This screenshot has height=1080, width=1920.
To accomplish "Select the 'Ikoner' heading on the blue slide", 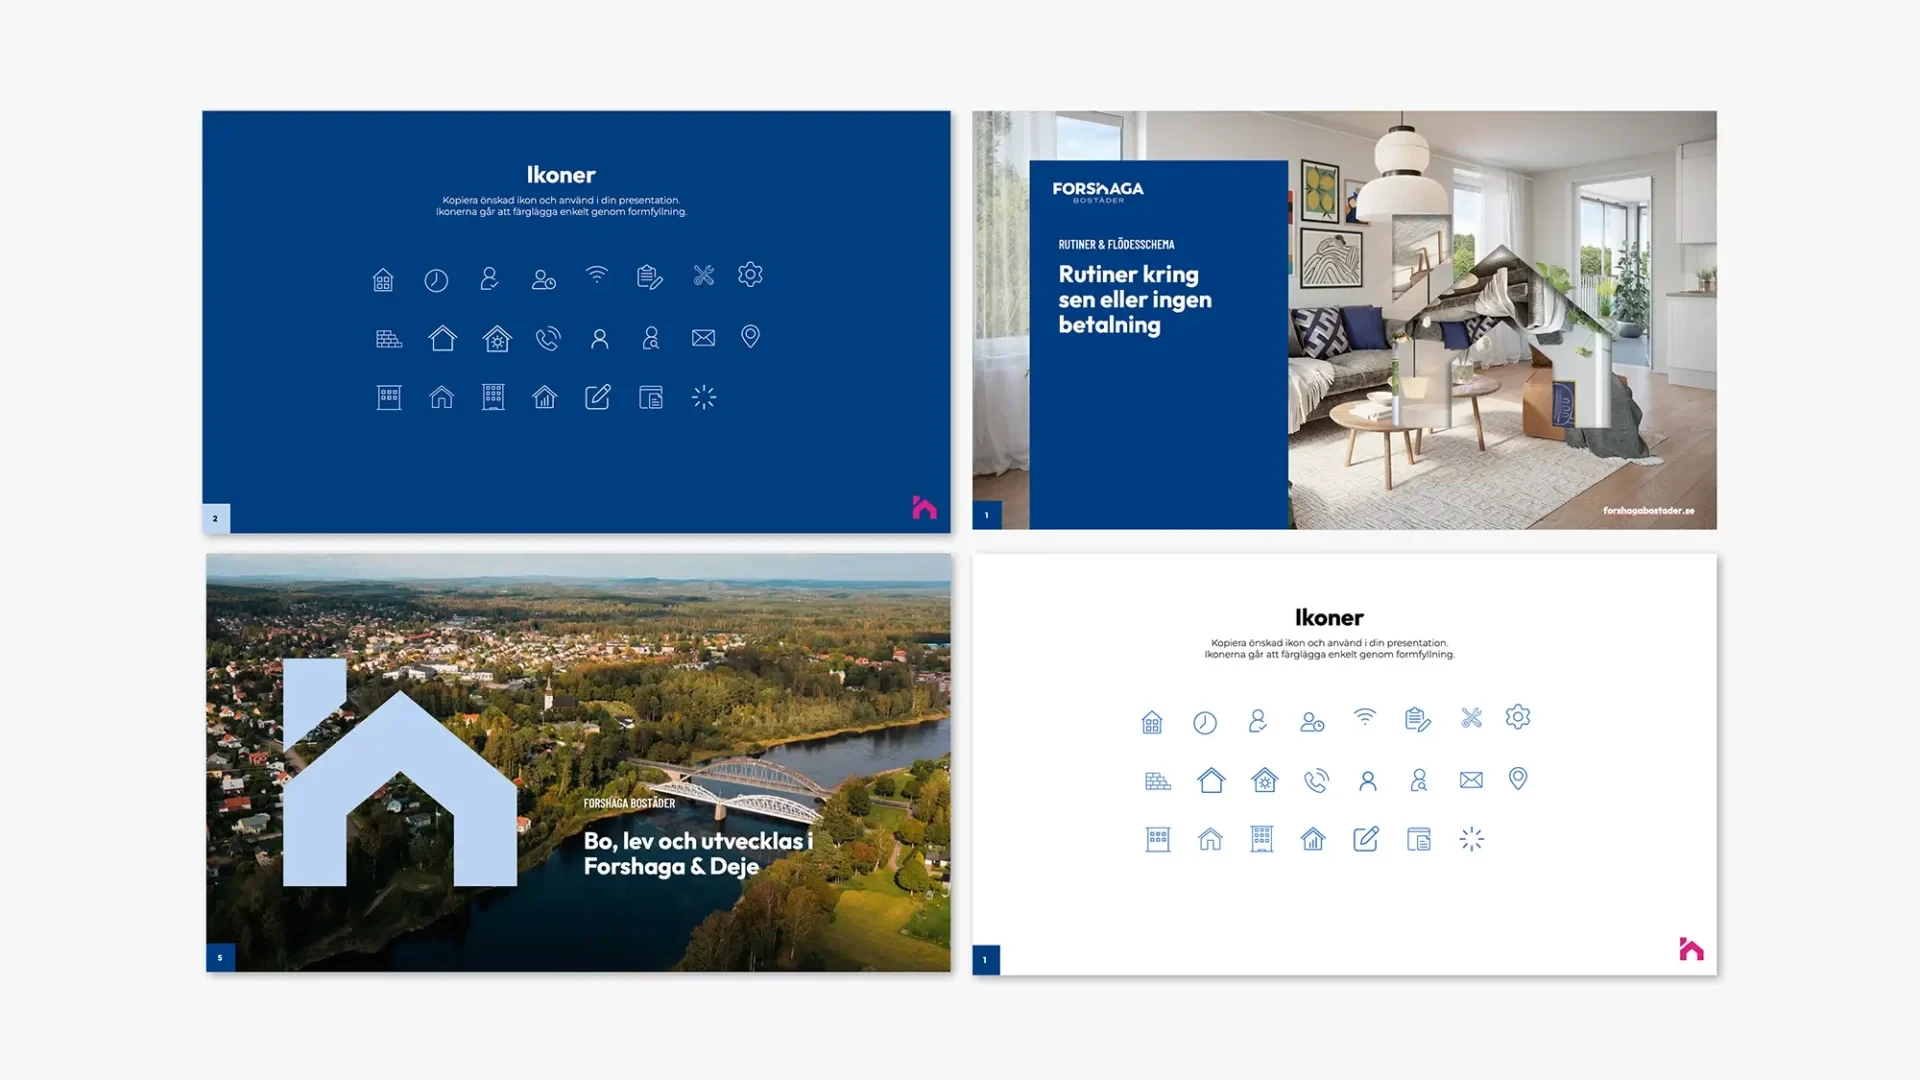I will (x=561, y=175).
